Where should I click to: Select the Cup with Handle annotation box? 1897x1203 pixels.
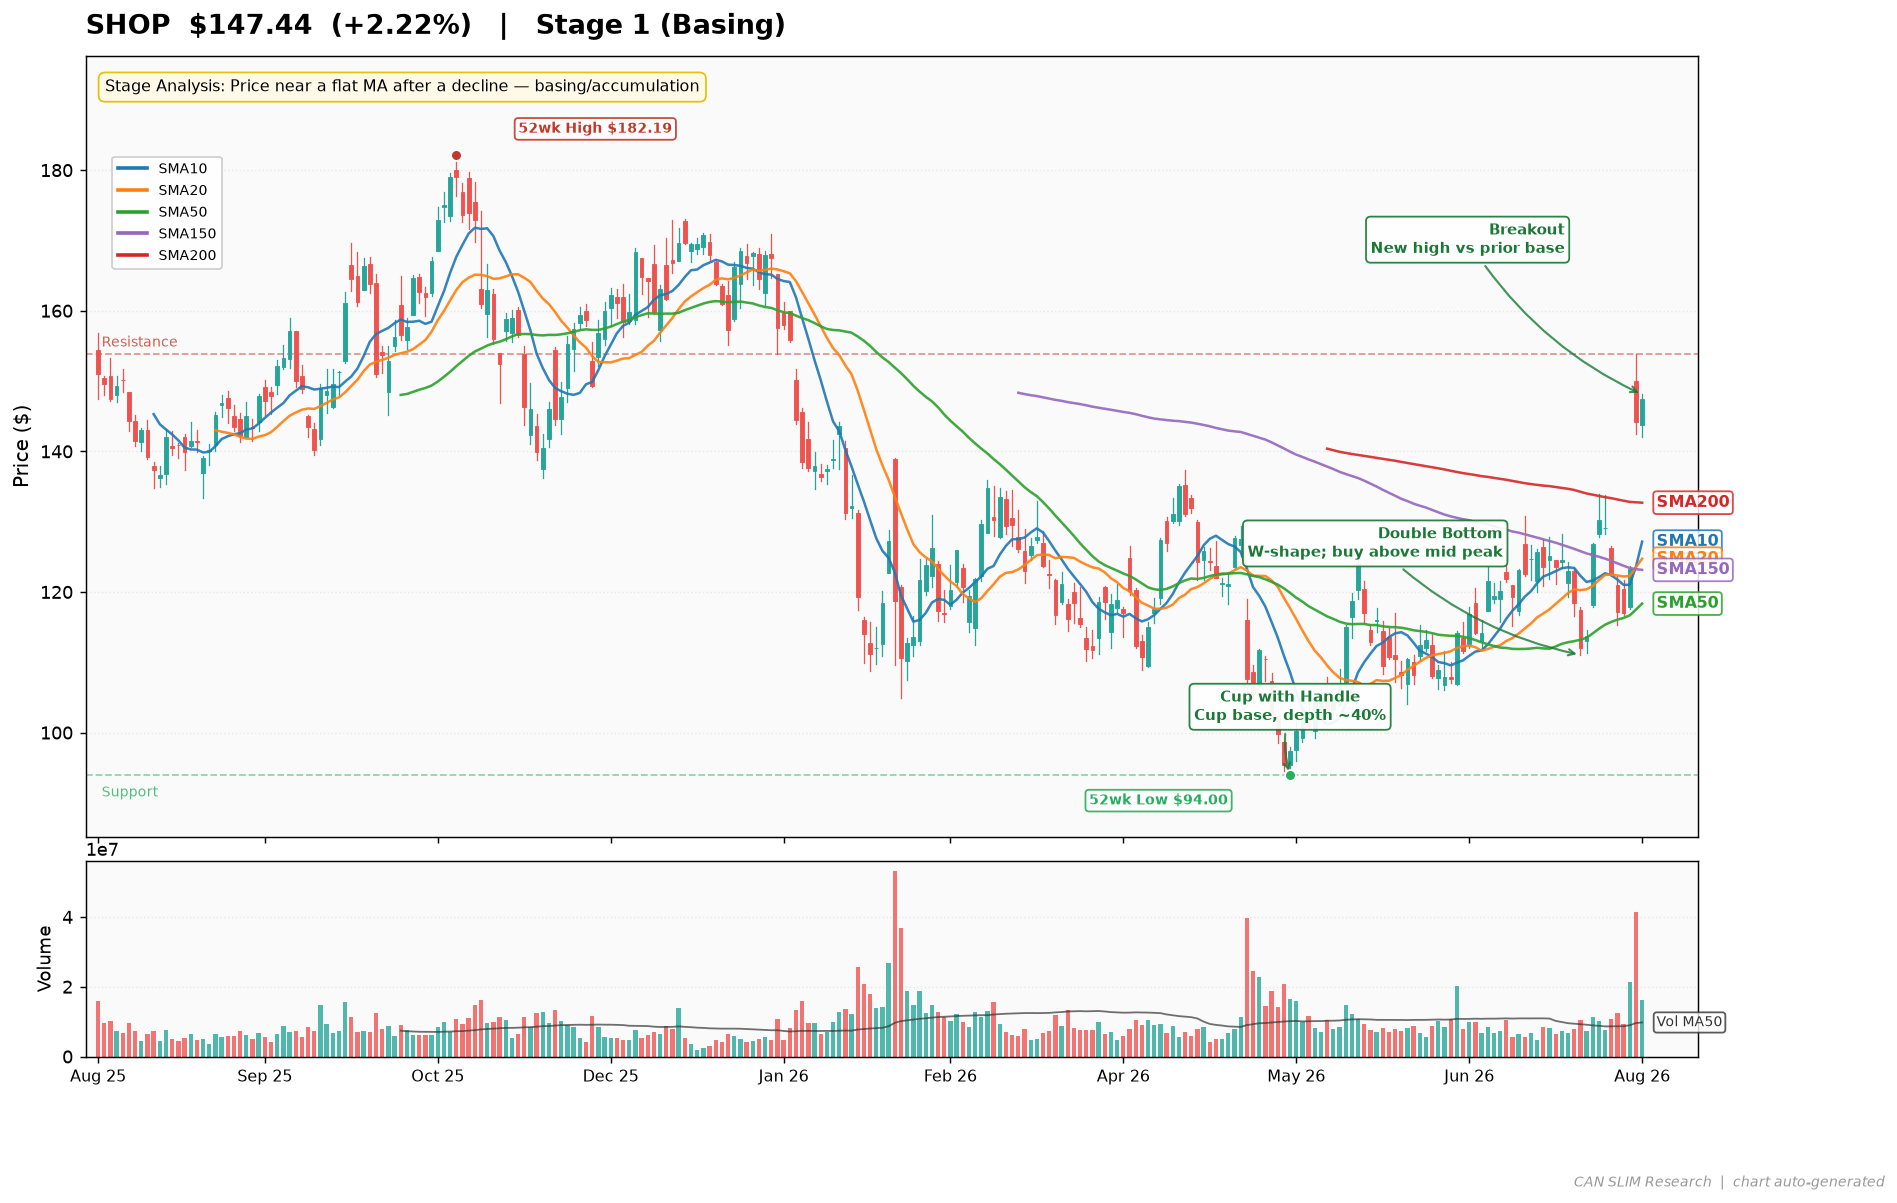click(1290, 706)
